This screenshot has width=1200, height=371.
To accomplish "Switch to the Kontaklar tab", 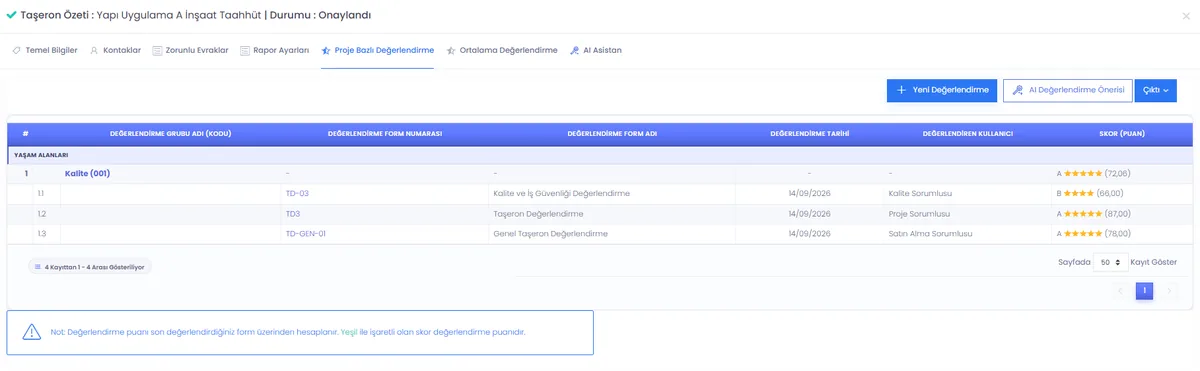I will click(115, 50).
